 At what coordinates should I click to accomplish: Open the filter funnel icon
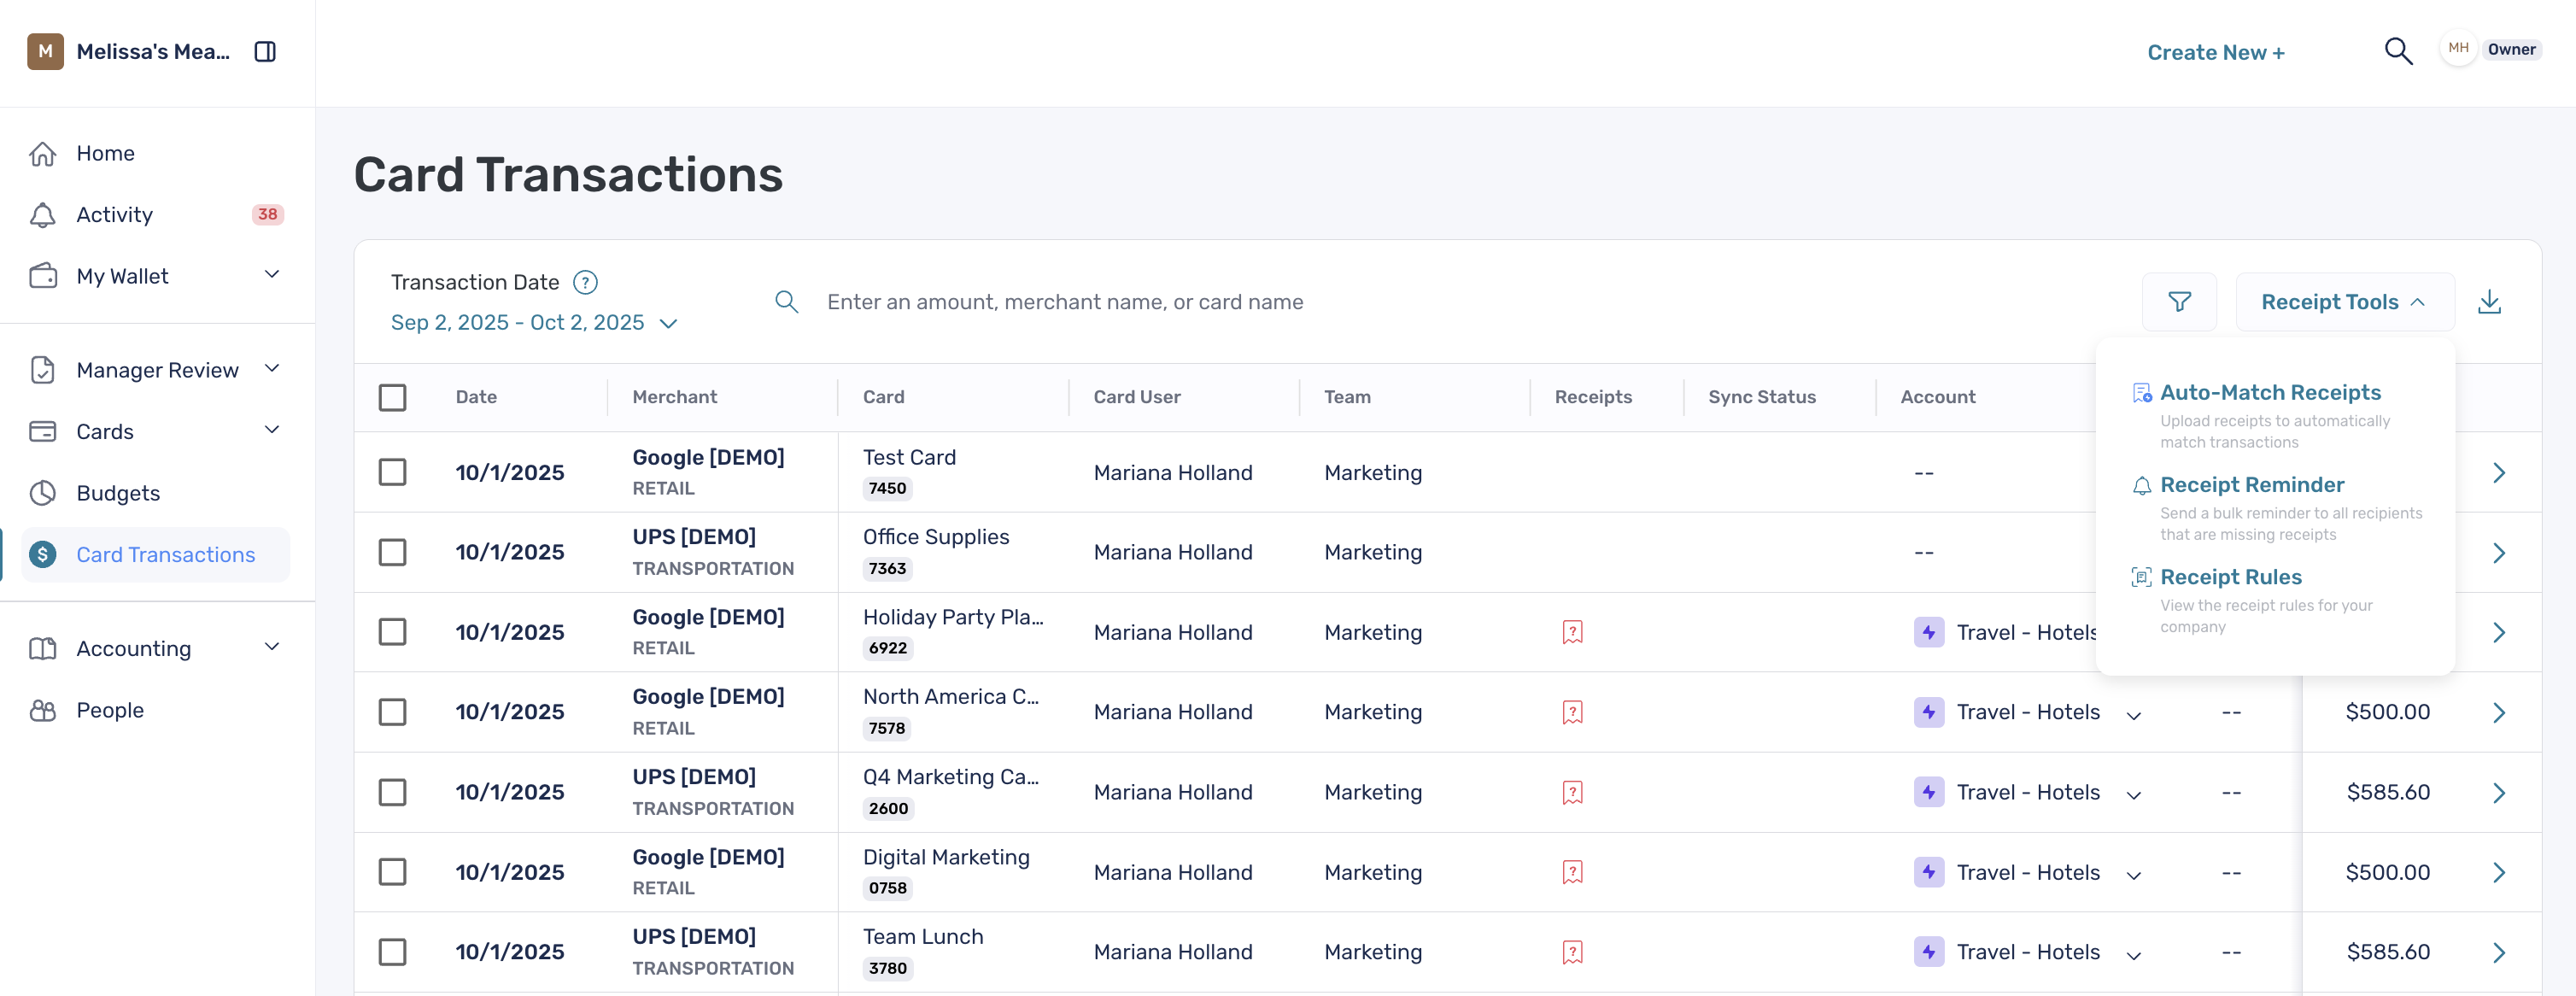[x=2180, y=302]
